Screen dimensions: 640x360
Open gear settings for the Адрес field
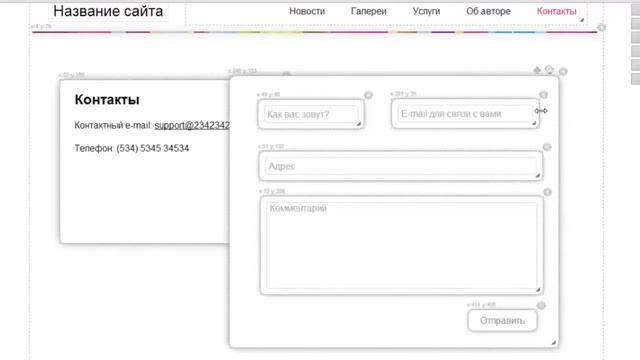pyautogui.click(x=547, y=147)
